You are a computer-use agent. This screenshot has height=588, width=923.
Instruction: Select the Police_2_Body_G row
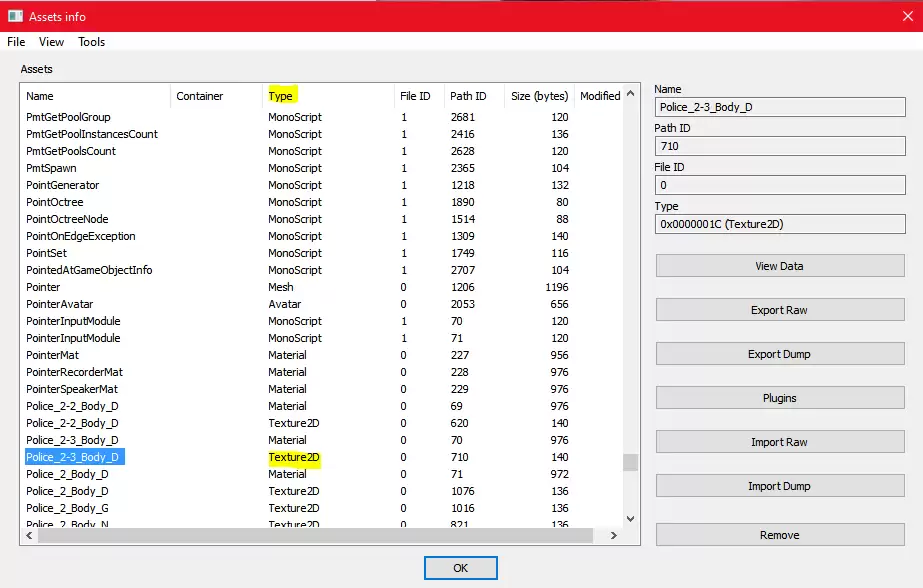click(321, 509)
